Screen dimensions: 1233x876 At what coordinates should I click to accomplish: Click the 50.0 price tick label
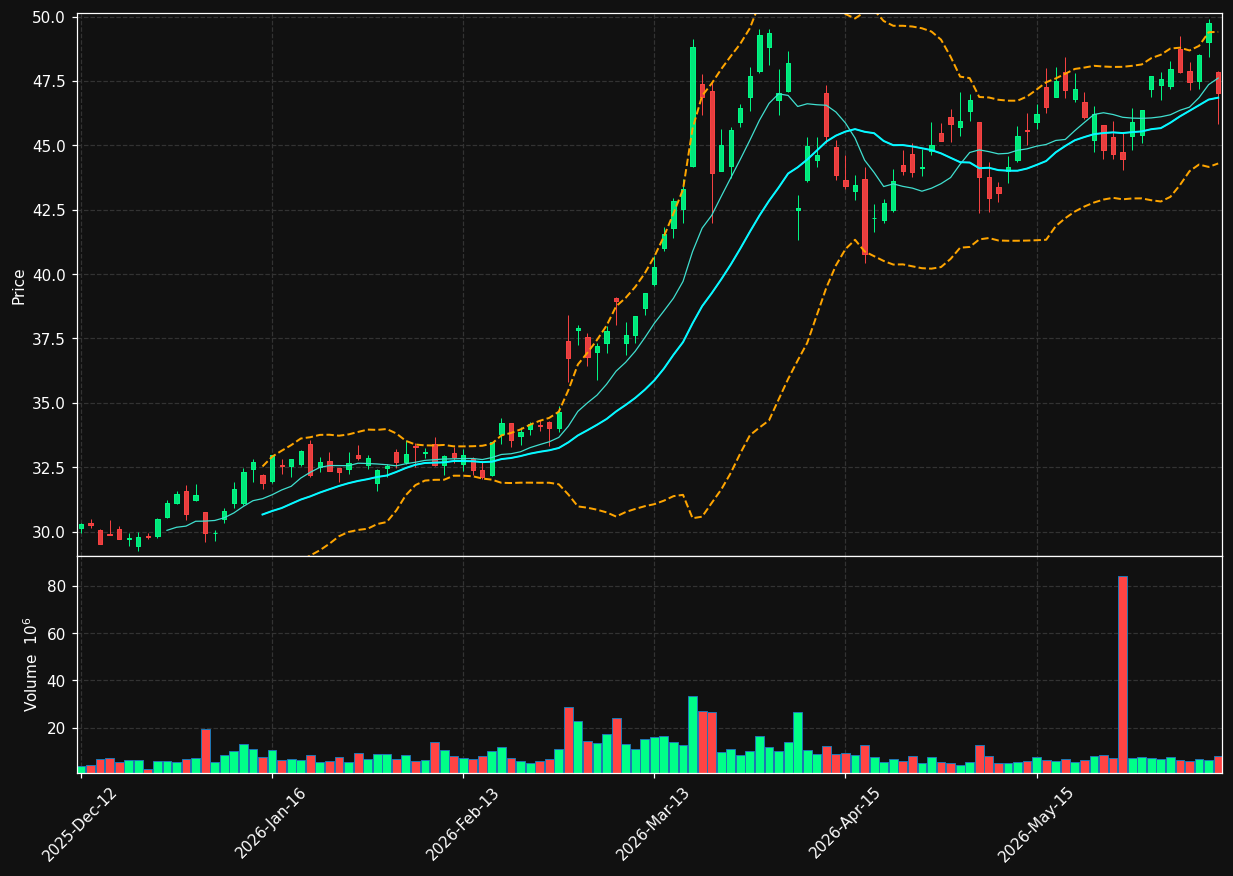[x=49, y=17]
